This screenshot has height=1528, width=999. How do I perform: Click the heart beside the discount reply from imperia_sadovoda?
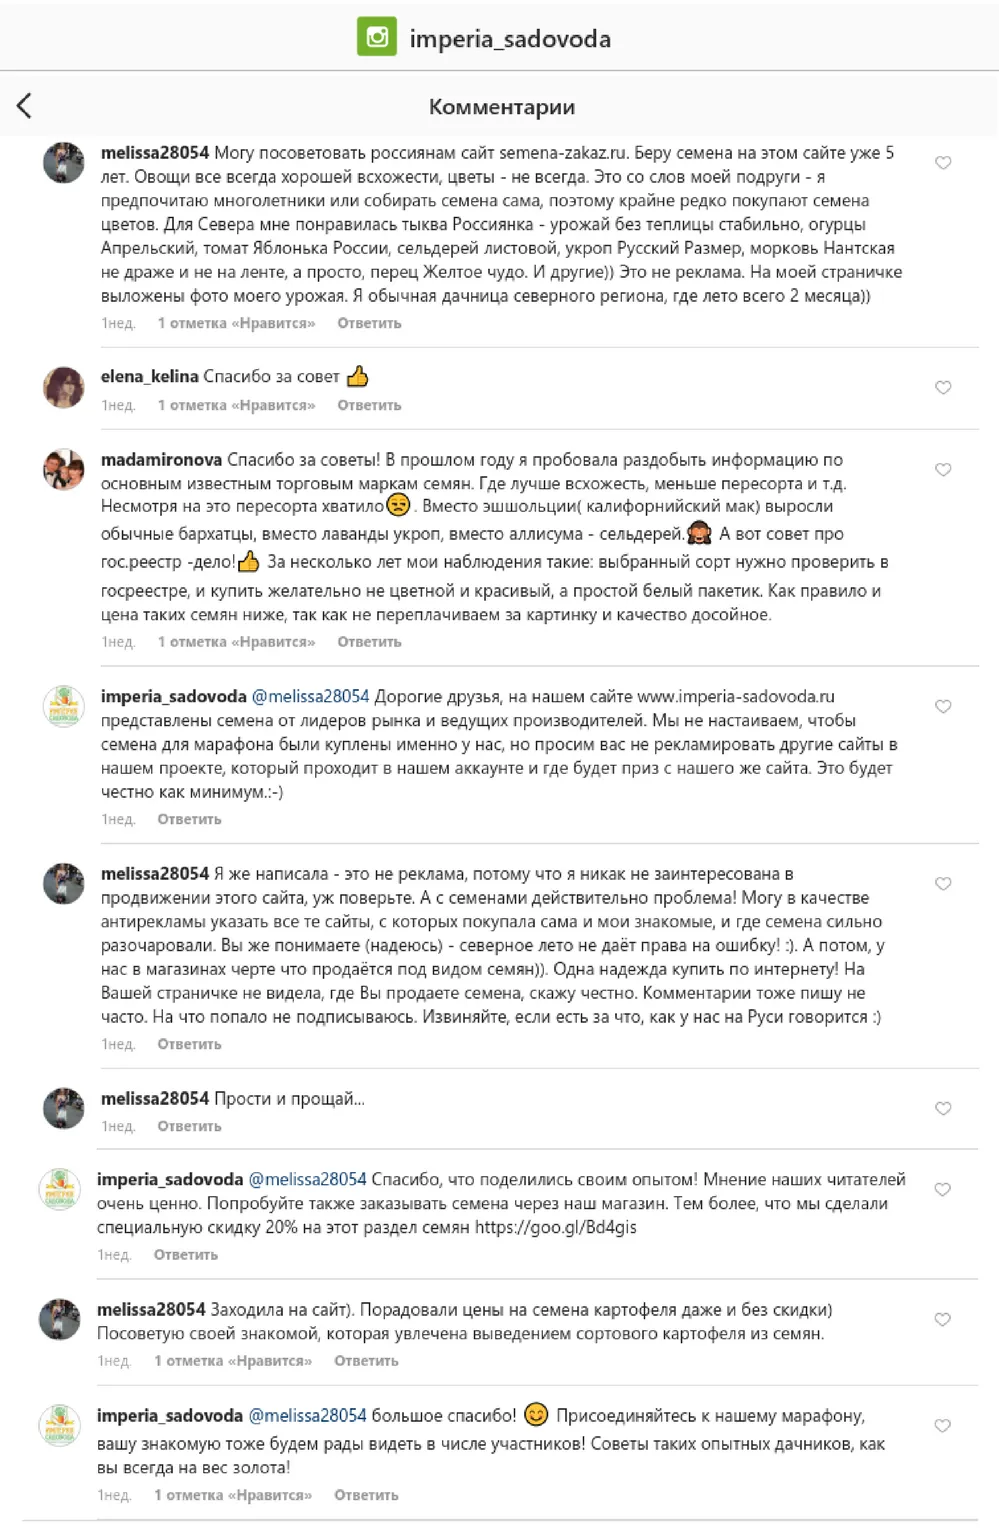[941, 1189]
